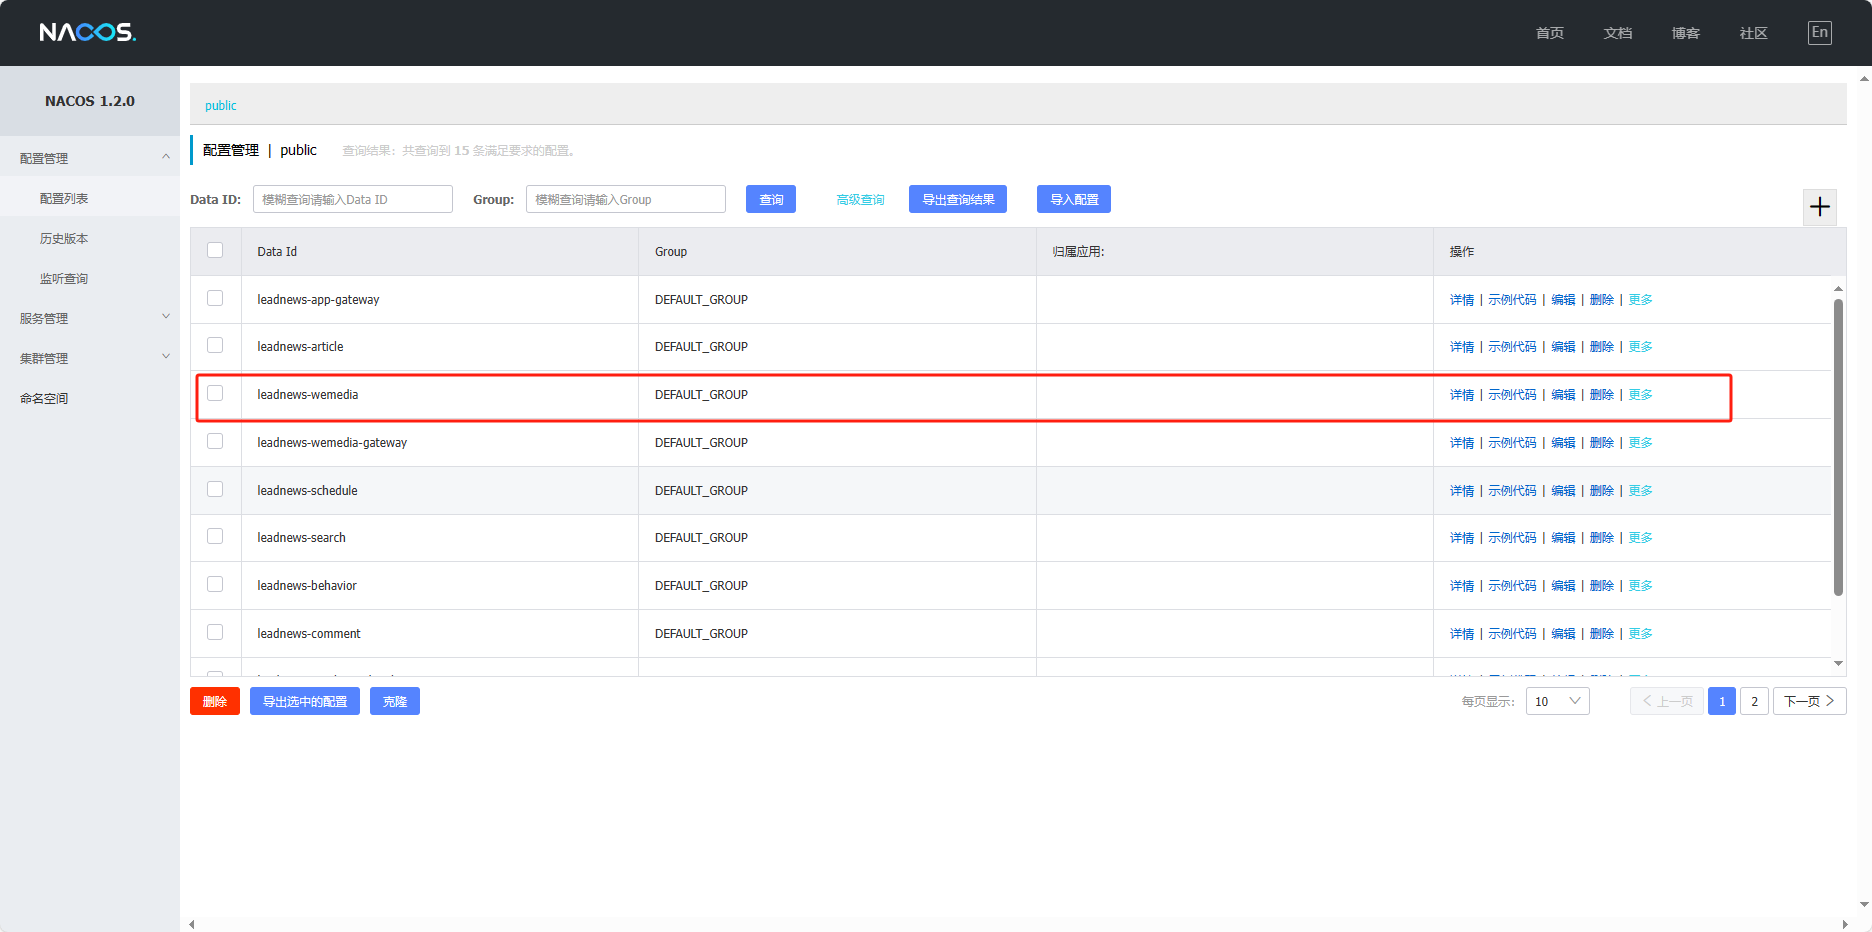Open 社区 in the top navigation
The width and height of the screenshot is (1872, 932).
(x=1754, y=33)
